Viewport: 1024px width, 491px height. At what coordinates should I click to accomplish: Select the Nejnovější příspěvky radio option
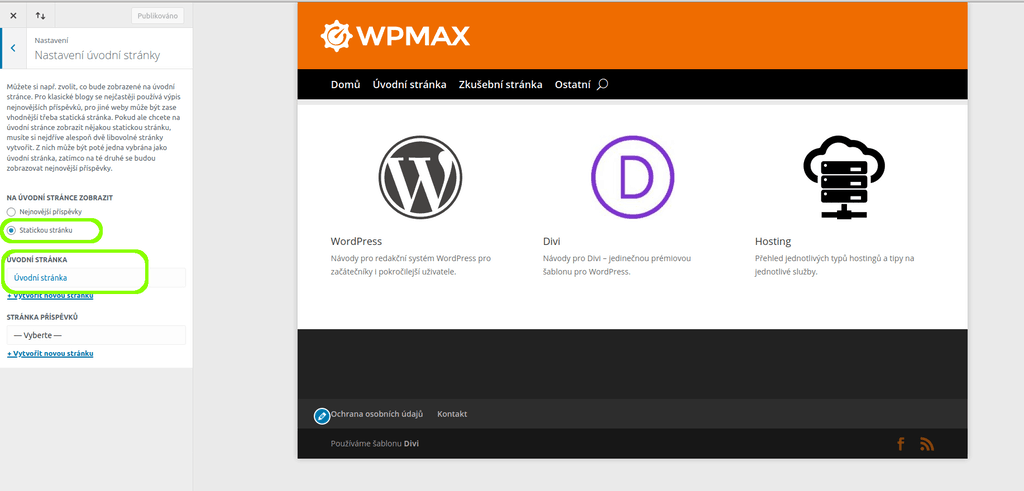pos(11,212)
